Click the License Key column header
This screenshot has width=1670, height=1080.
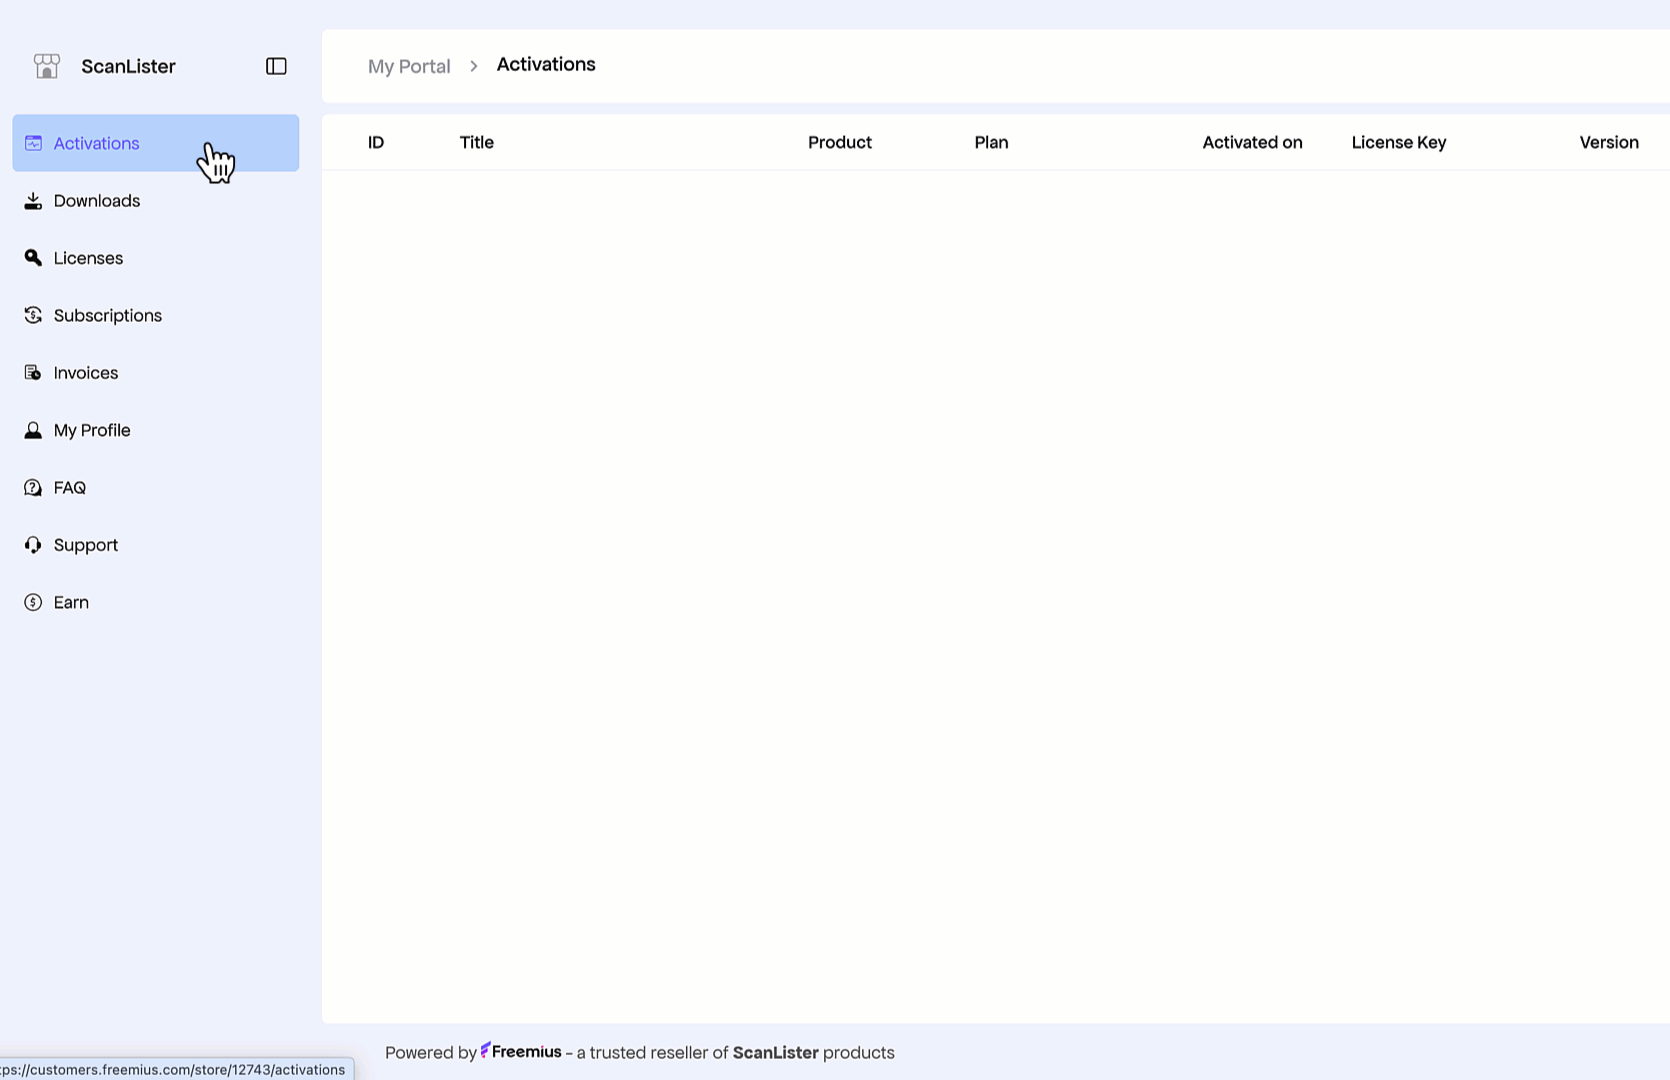[x=1399, y=142]
